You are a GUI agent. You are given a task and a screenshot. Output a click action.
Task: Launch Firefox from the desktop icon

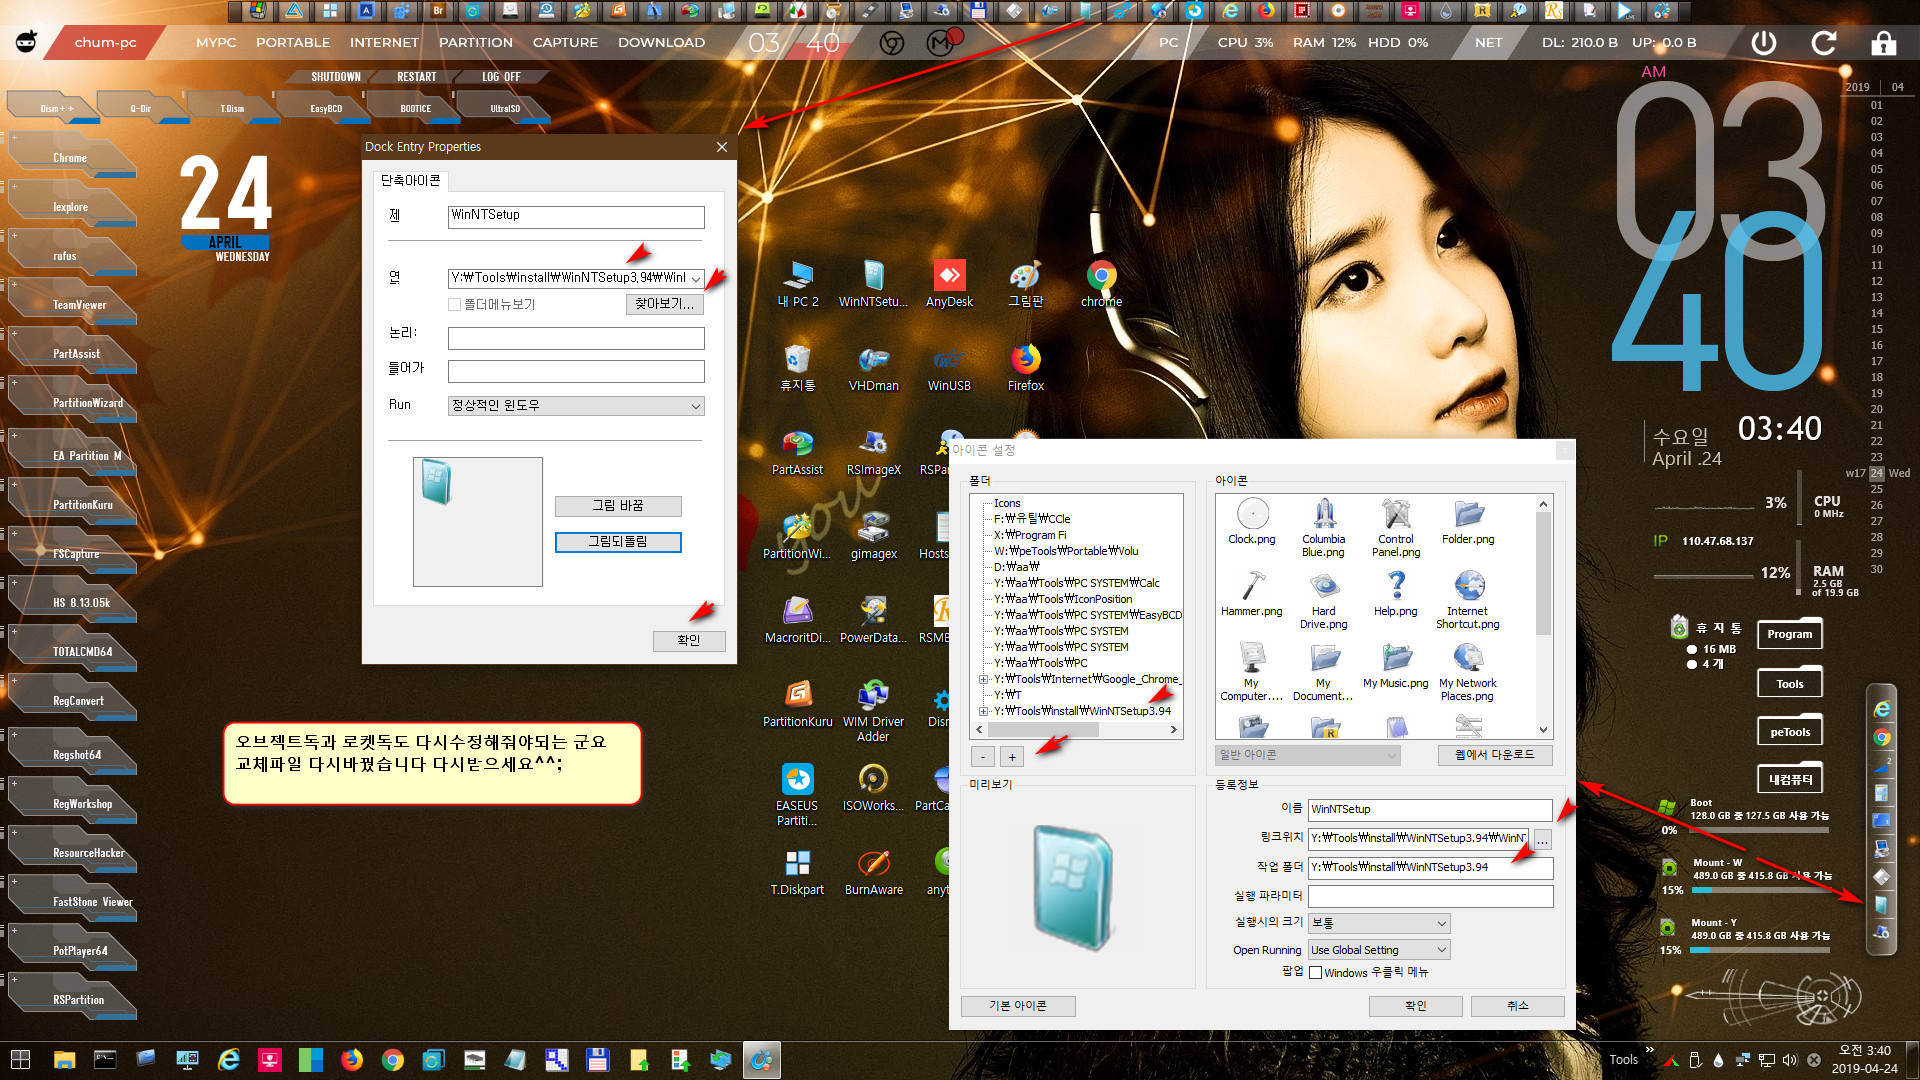point(1025,367)
